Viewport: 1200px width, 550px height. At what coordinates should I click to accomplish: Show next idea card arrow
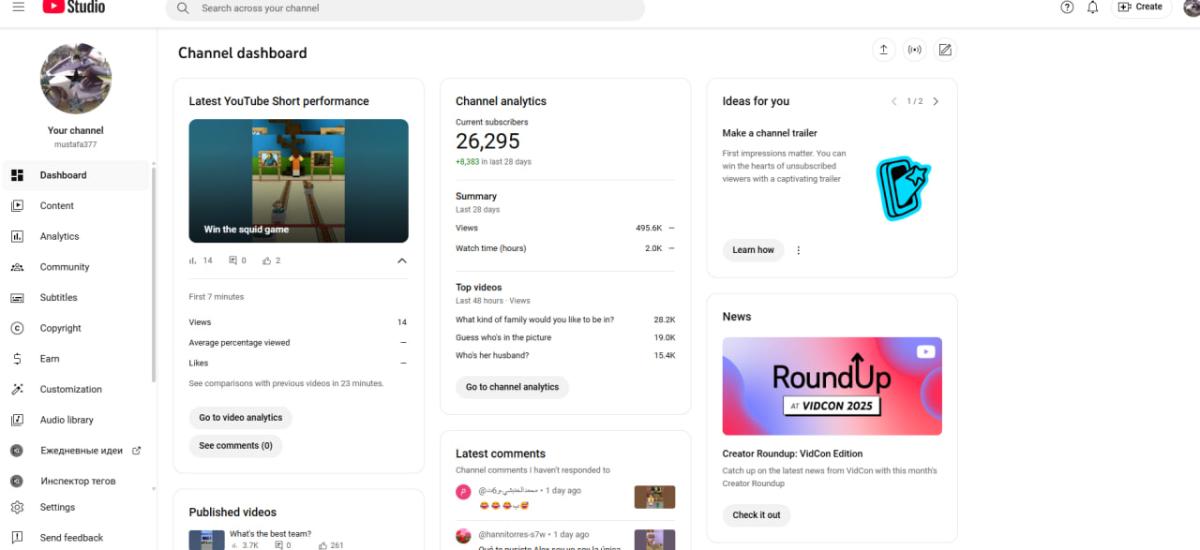(936, 101)
